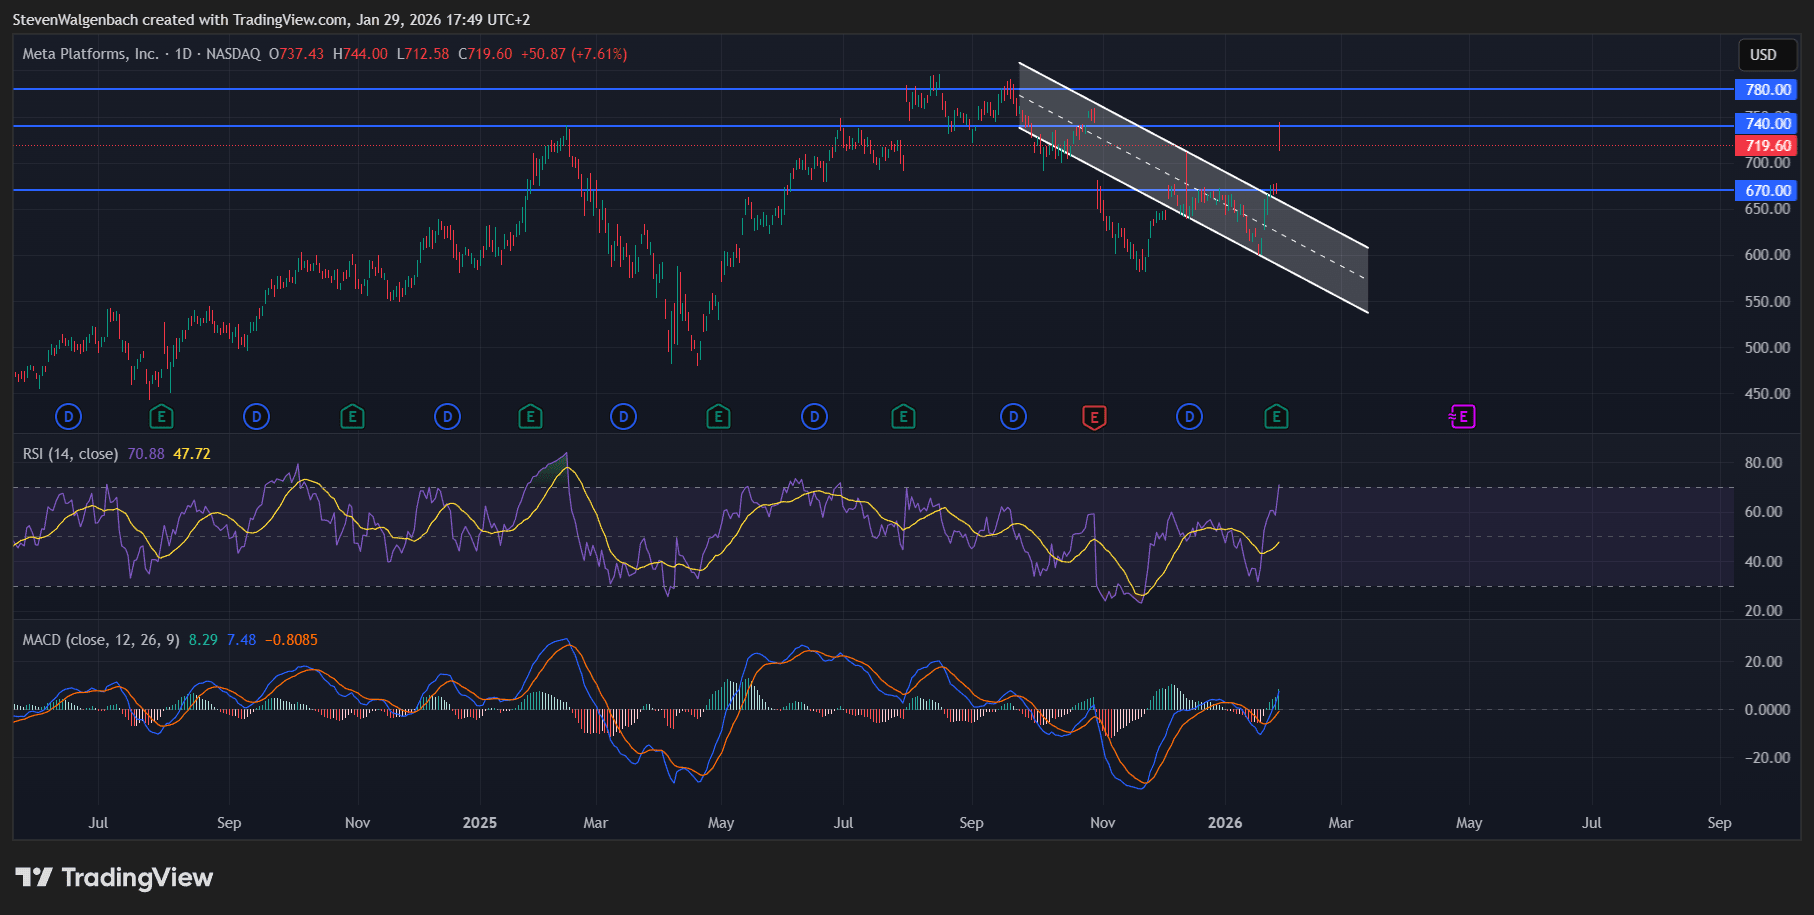Click the TradingView logo at the bottom

click(115, 878)
